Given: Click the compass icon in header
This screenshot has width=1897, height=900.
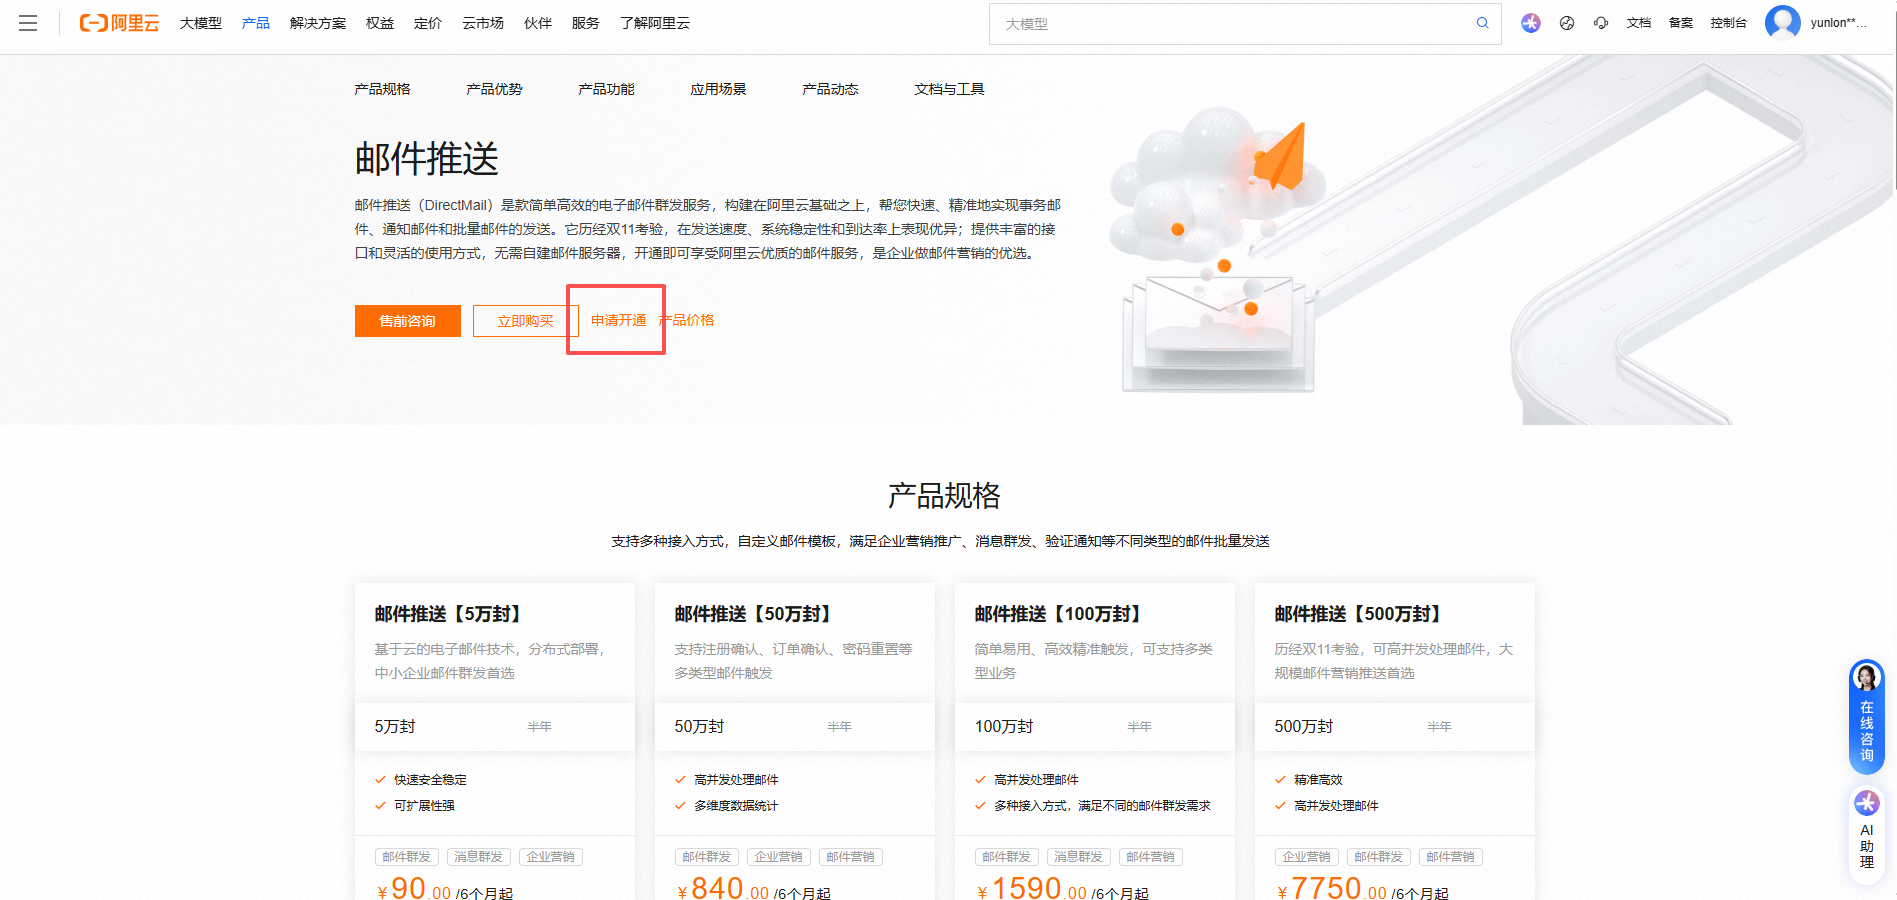Looking at the screenshot, I should tap(1567, 23).
